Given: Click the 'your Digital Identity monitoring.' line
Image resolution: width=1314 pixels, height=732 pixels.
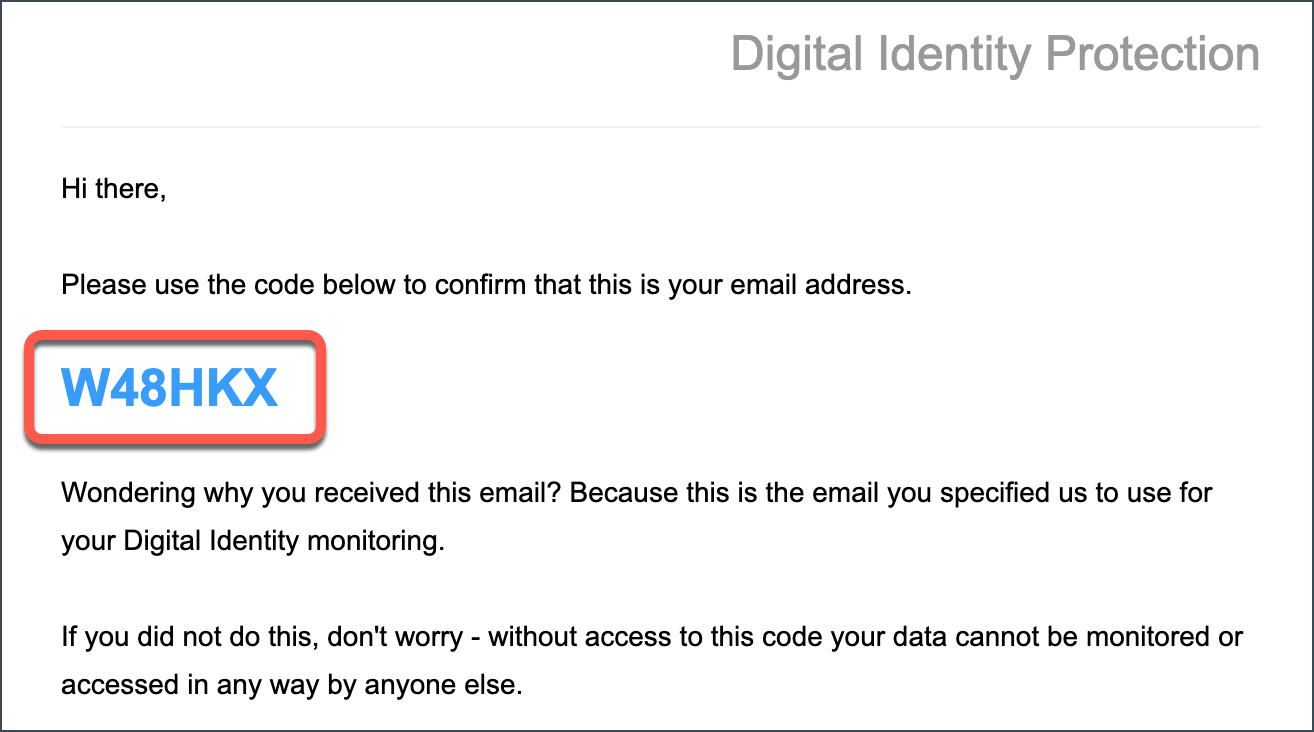Looking at the screenshot, I should 252,541.
